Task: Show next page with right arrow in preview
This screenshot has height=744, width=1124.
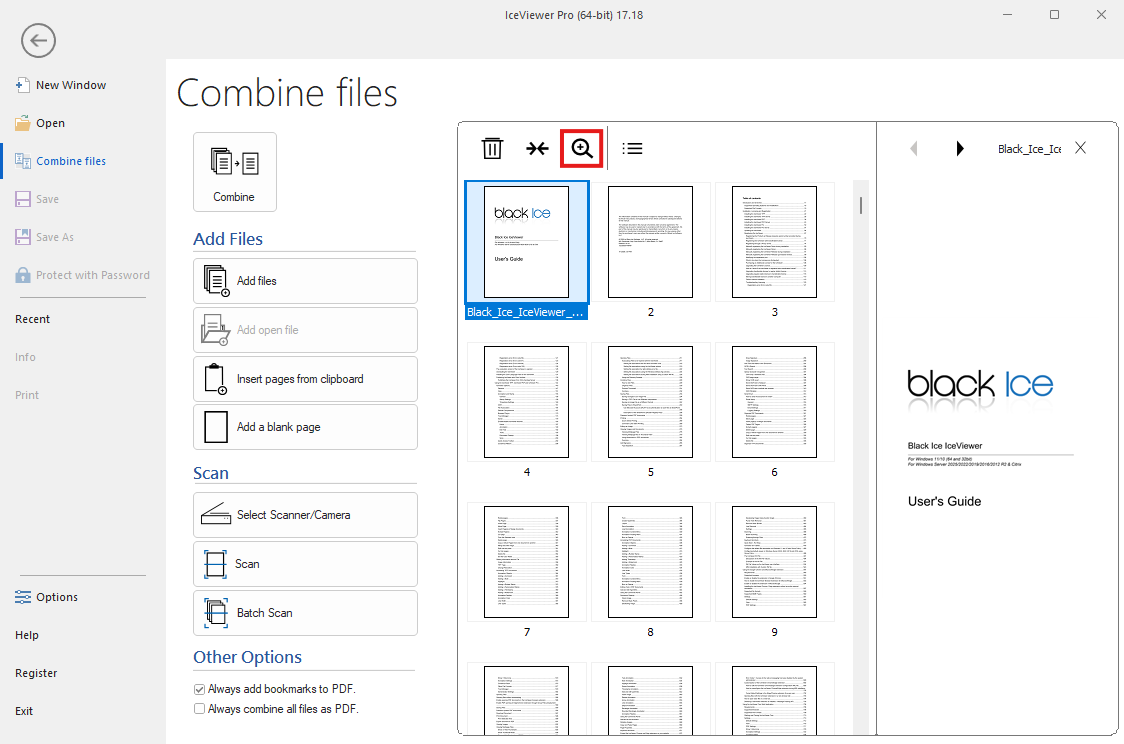Action: point(960,148)
